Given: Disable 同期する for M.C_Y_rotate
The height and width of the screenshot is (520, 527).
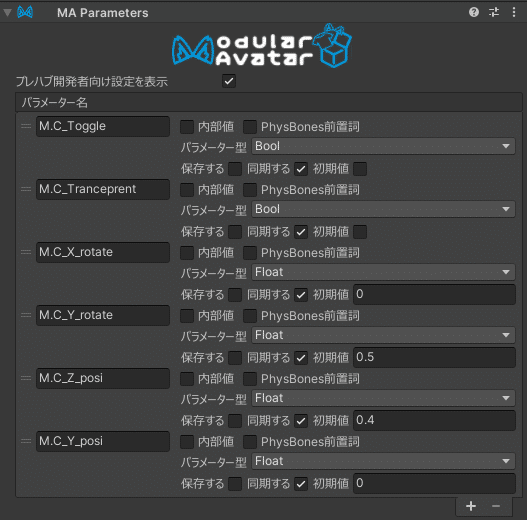Looking at the screenshot, I should point(301,358).
